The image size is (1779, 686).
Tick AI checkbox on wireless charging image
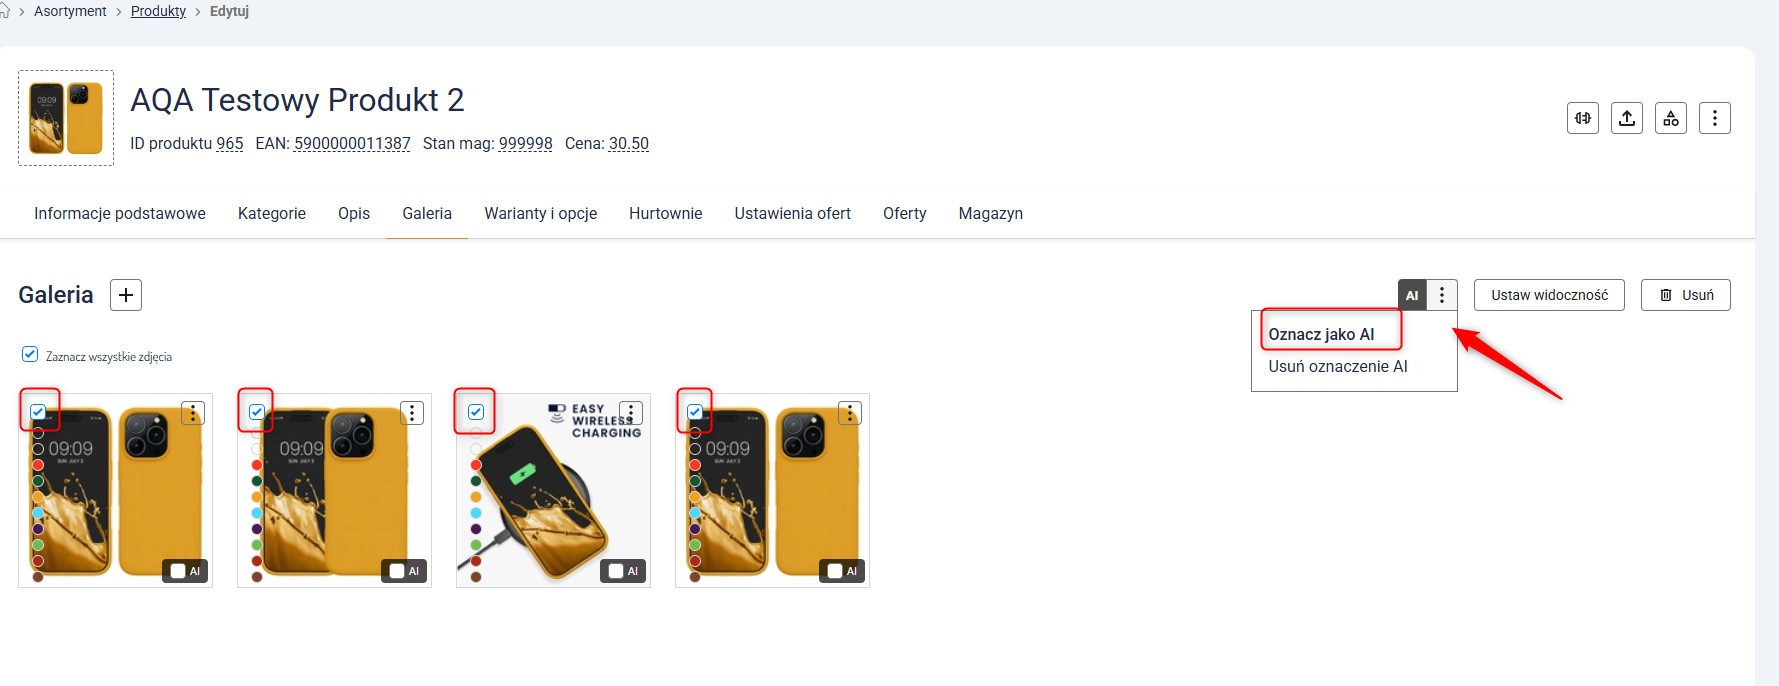[616, 571]
